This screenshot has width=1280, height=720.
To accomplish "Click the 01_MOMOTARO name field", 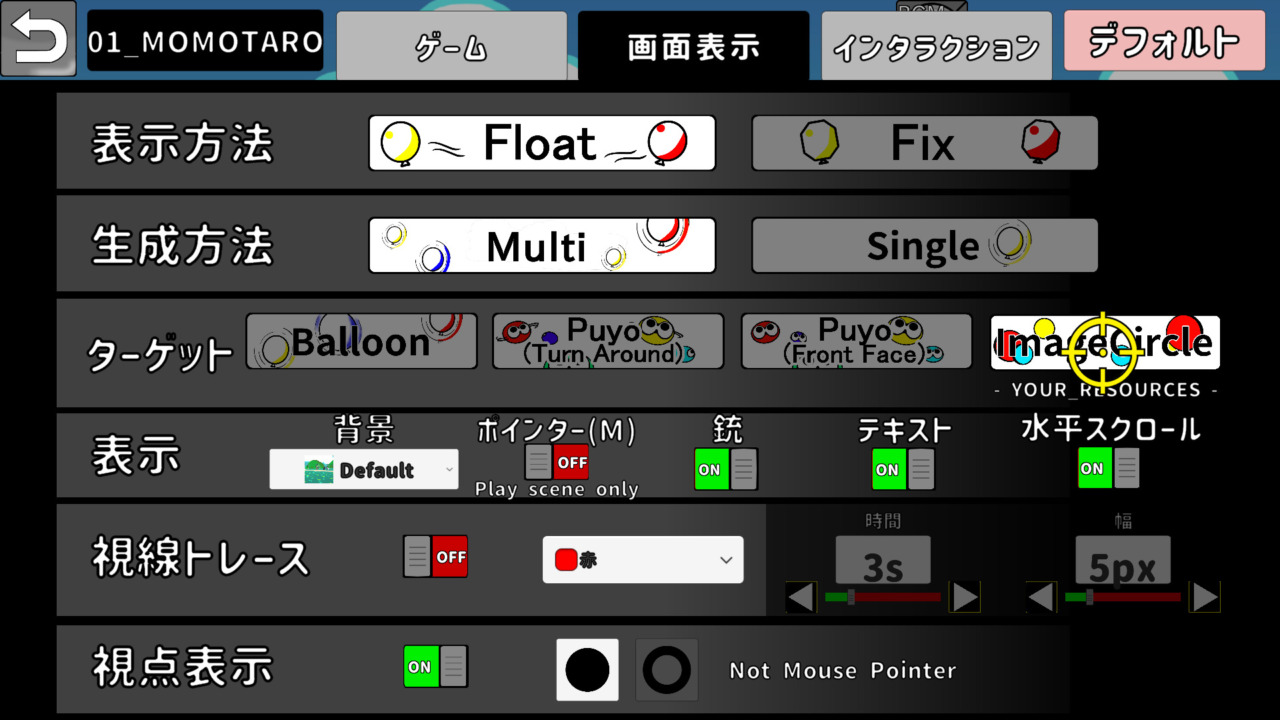I will [x=205, y=41].
